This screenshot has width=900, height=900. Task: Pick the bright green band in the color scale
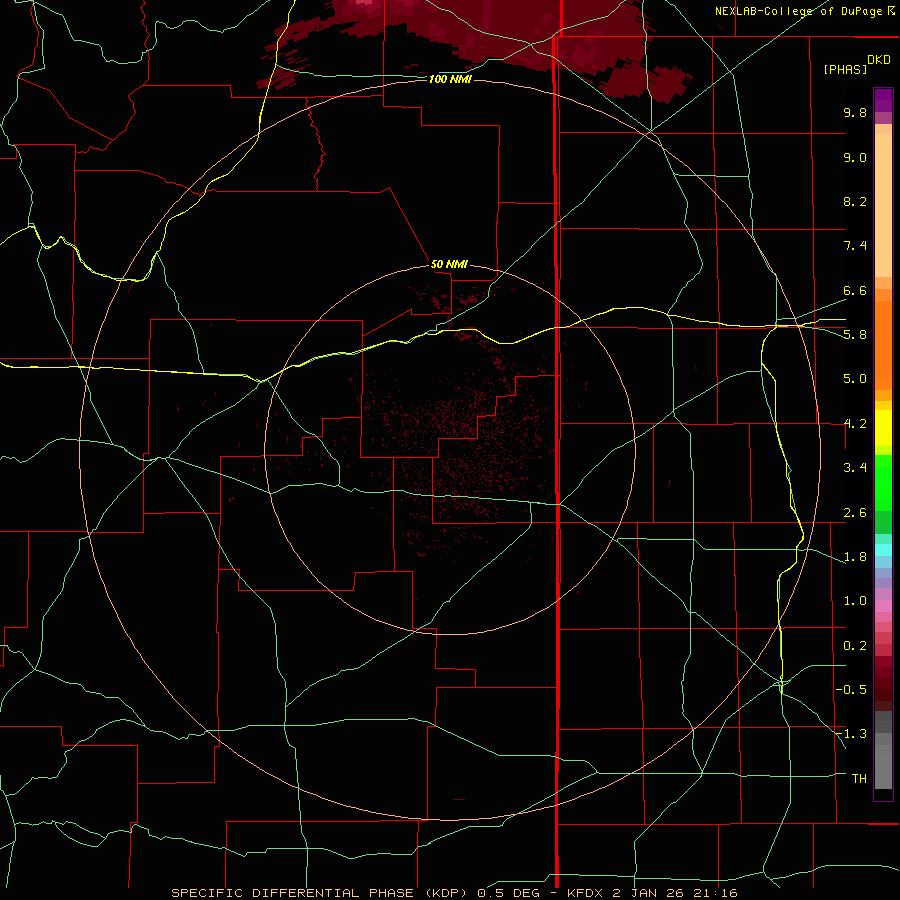tap(883, 482)
